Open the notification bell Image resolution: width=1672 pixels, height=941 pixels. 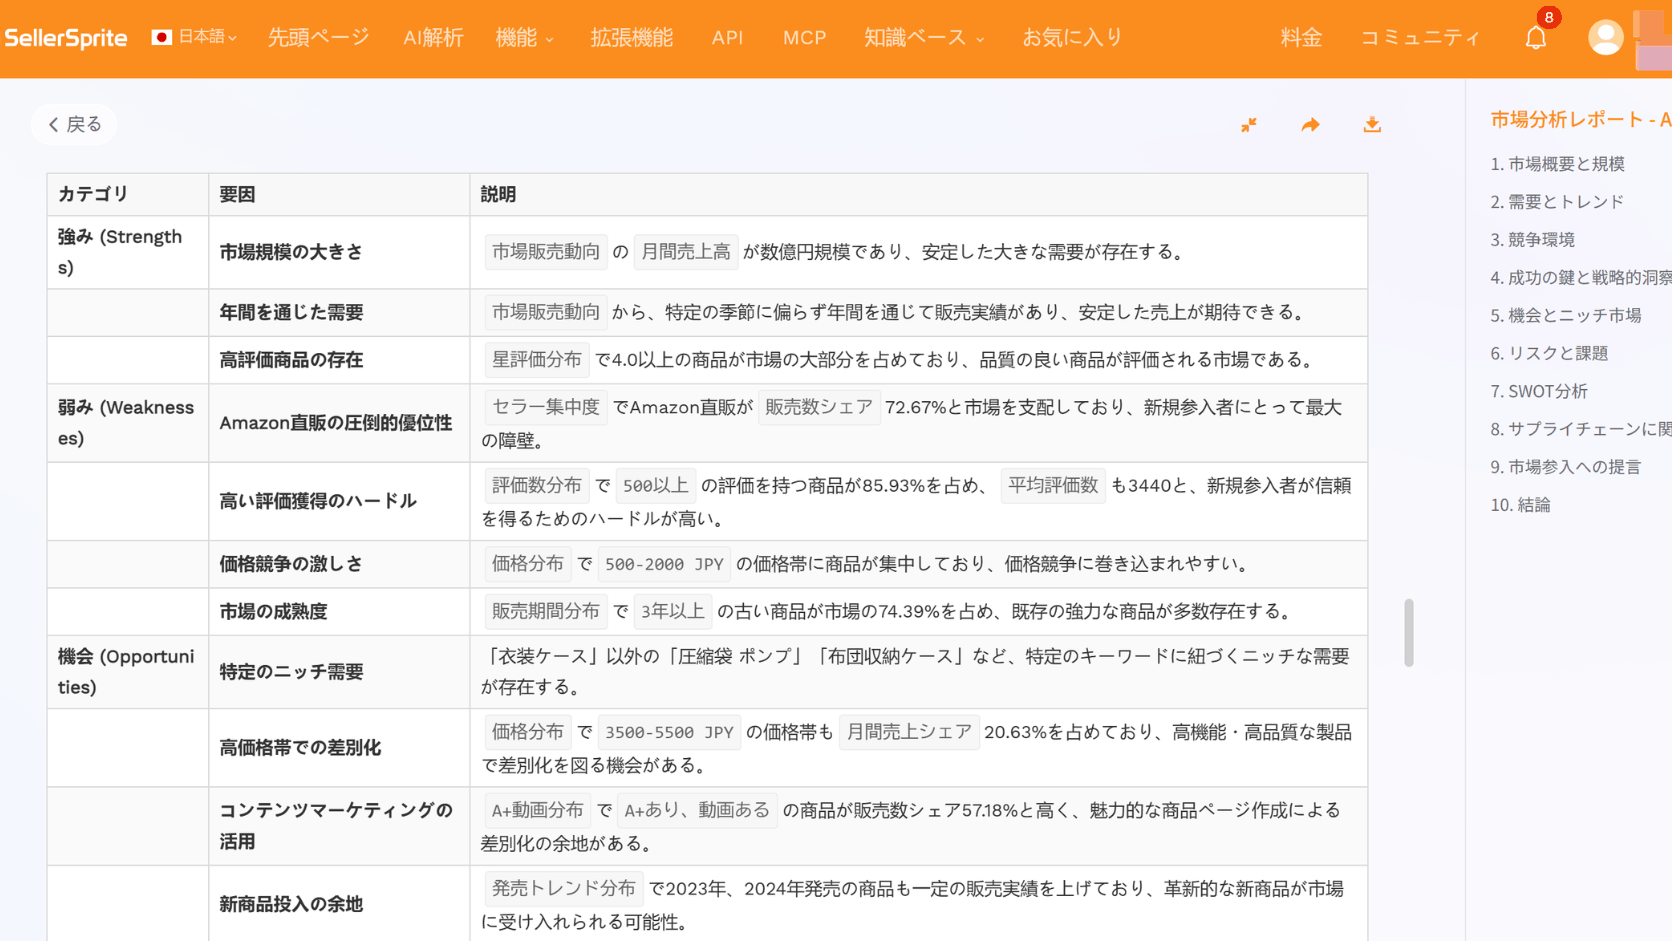pos(1536,38)
